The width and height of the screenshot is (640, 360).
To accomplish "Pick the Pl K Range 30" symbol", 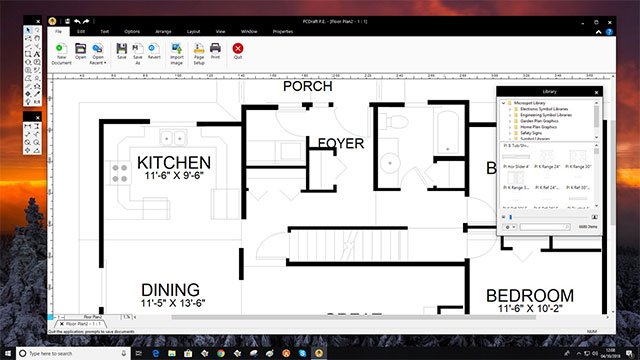I will click(578, 160).
